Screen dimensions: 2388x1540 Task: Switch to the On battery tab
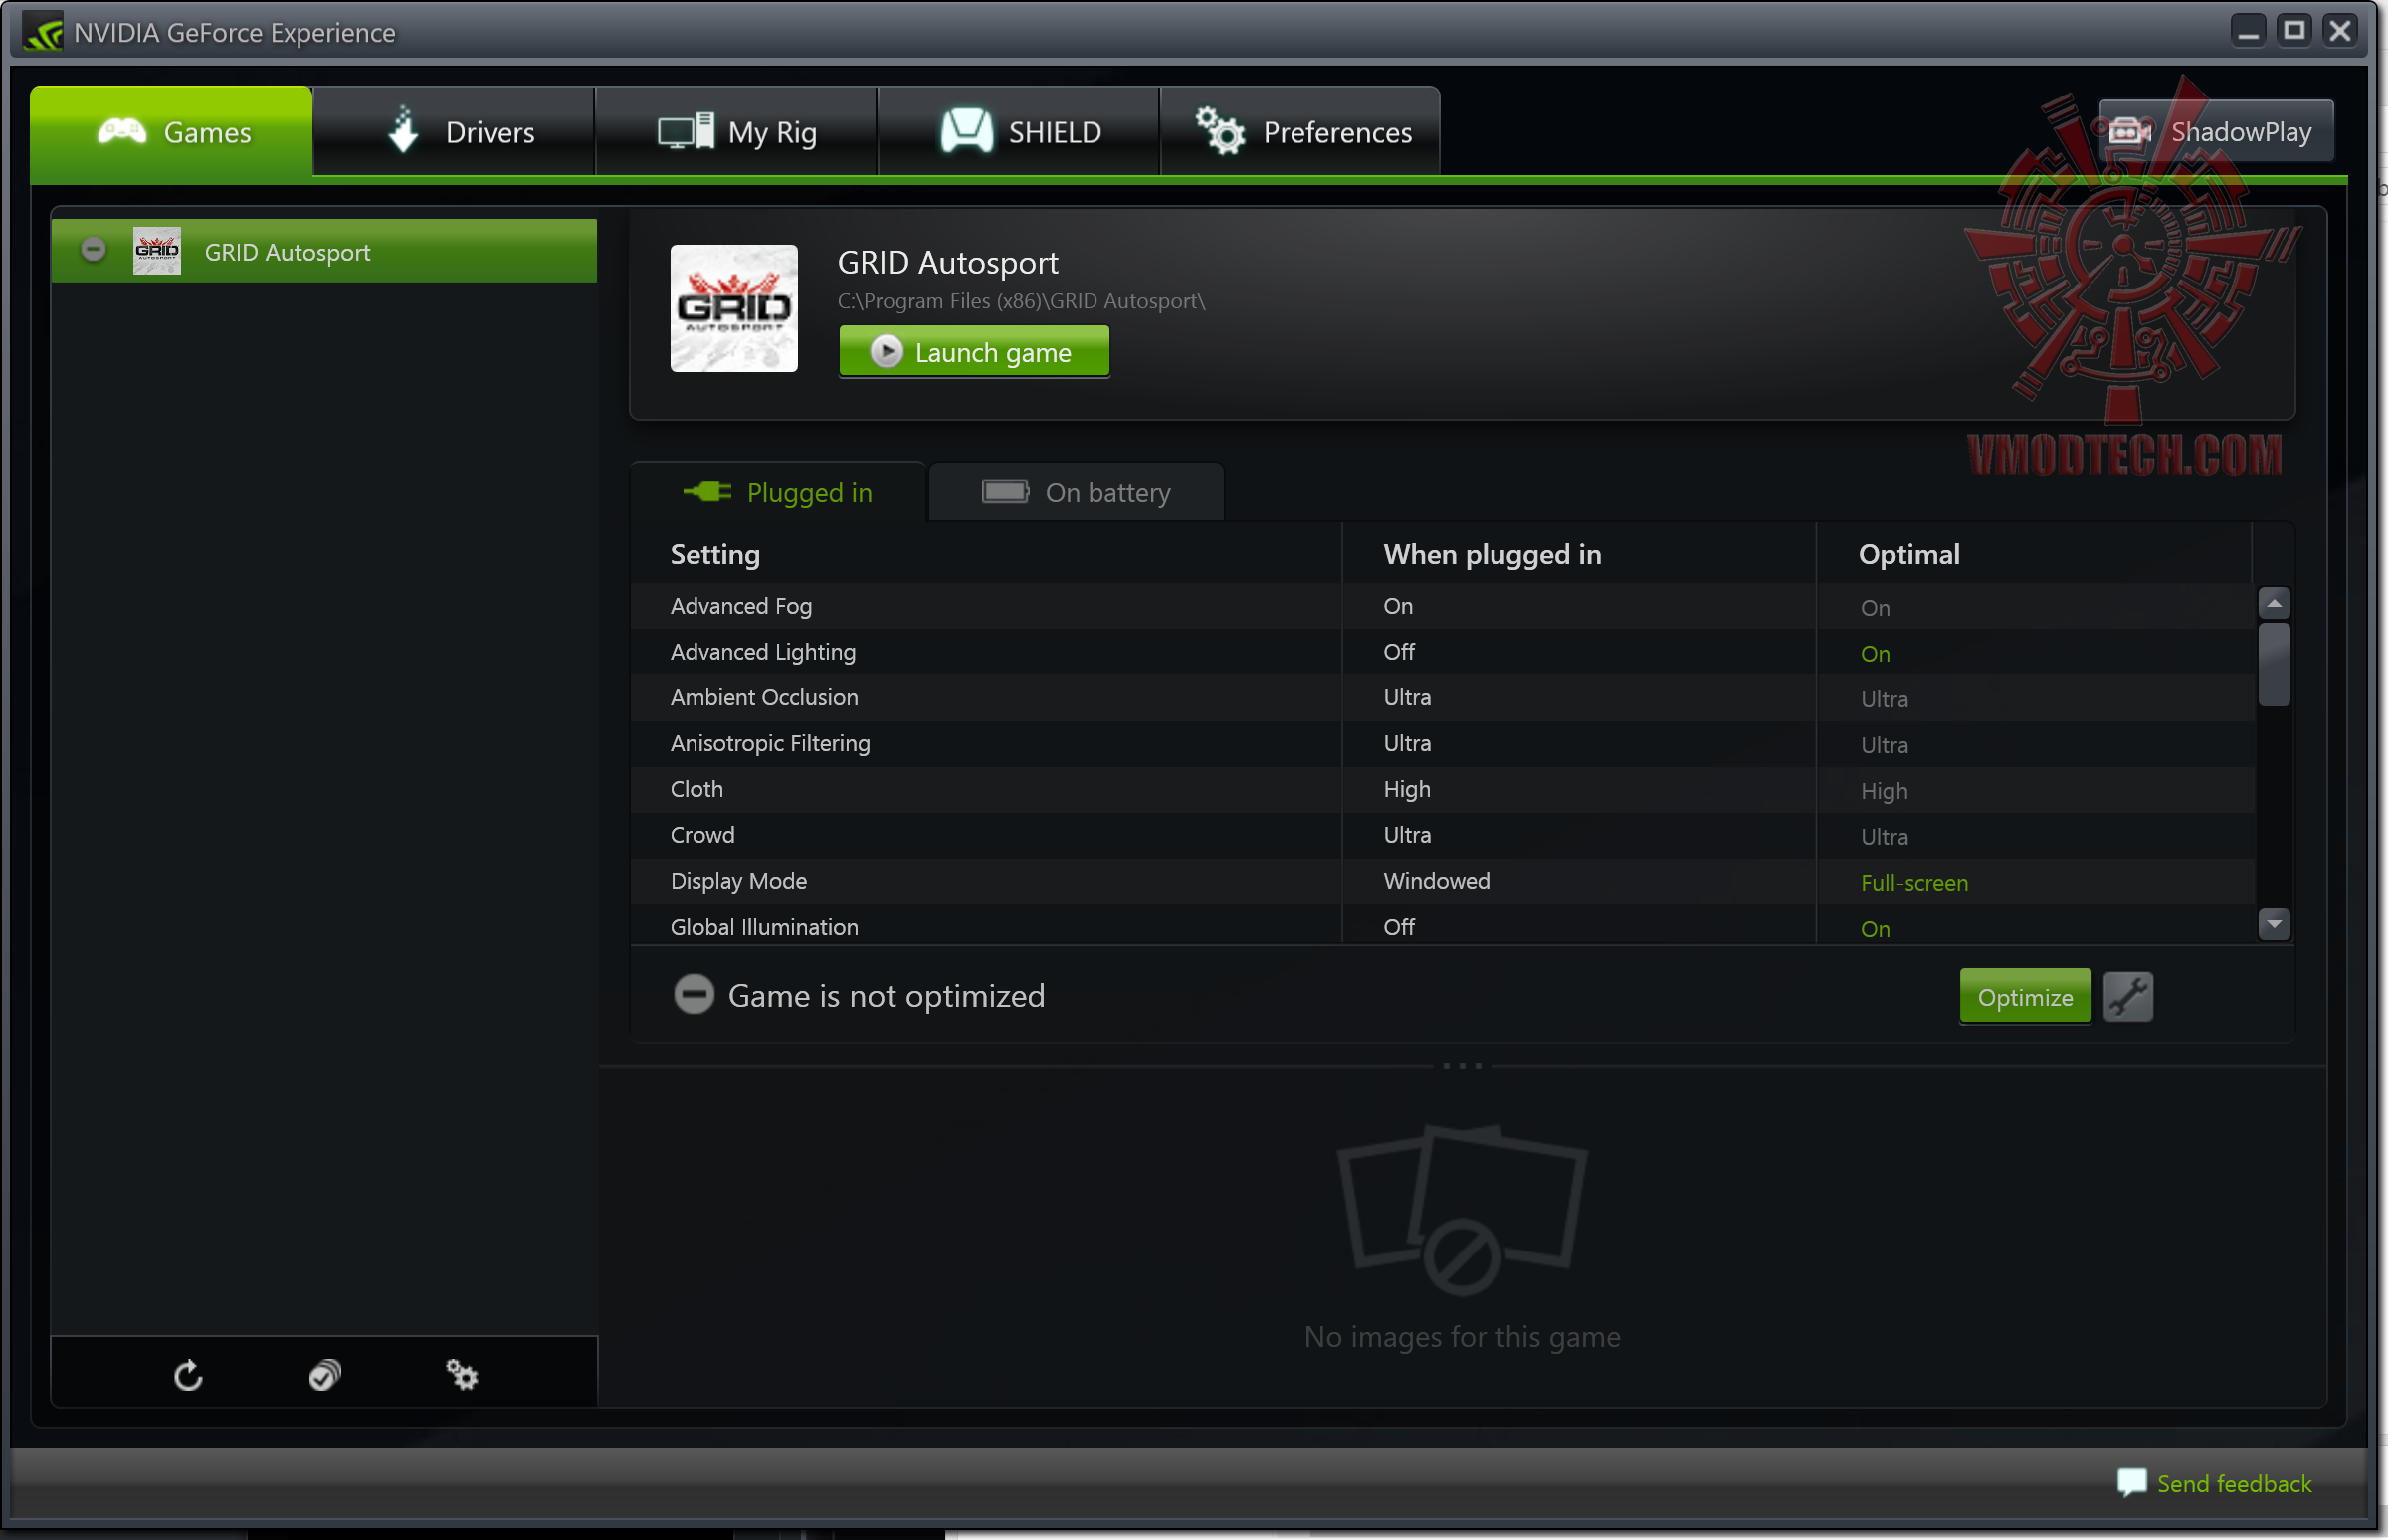[1076, 493]
